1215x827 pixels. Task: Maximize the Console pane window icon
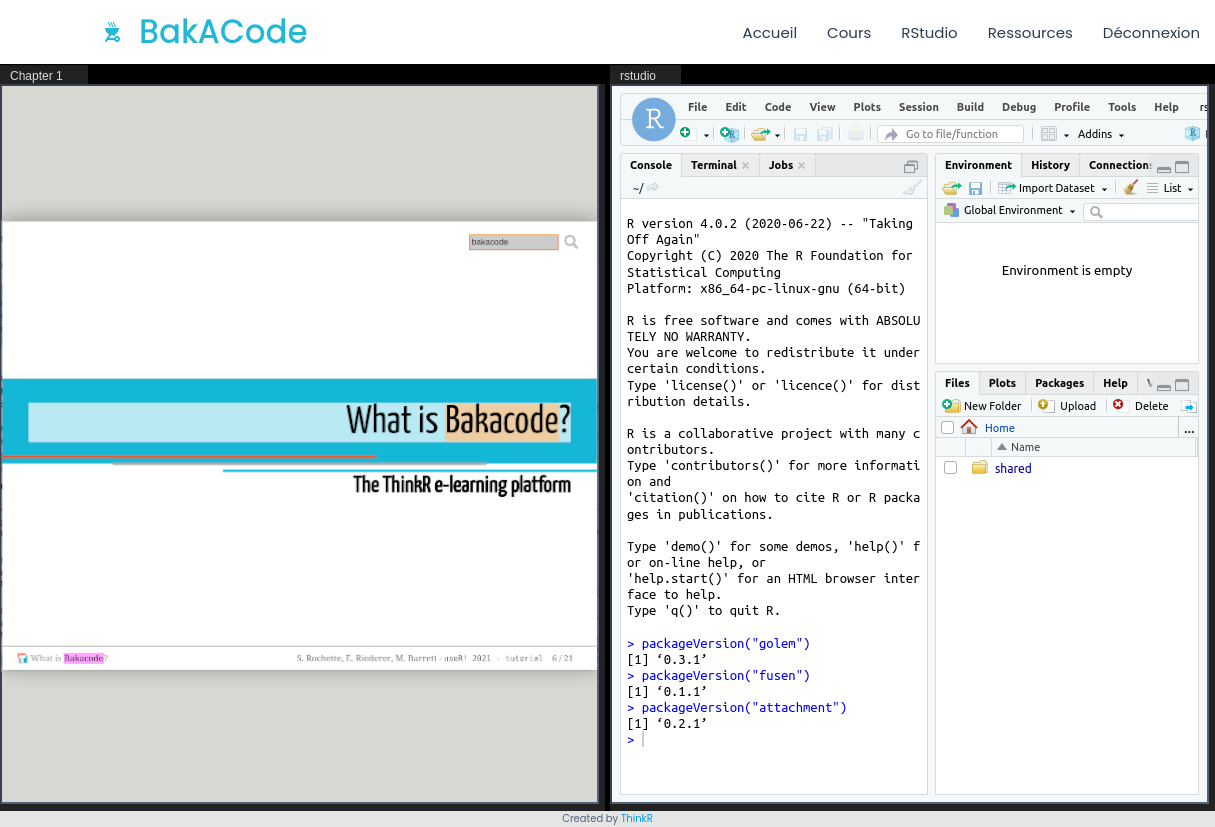pos(911,166)
